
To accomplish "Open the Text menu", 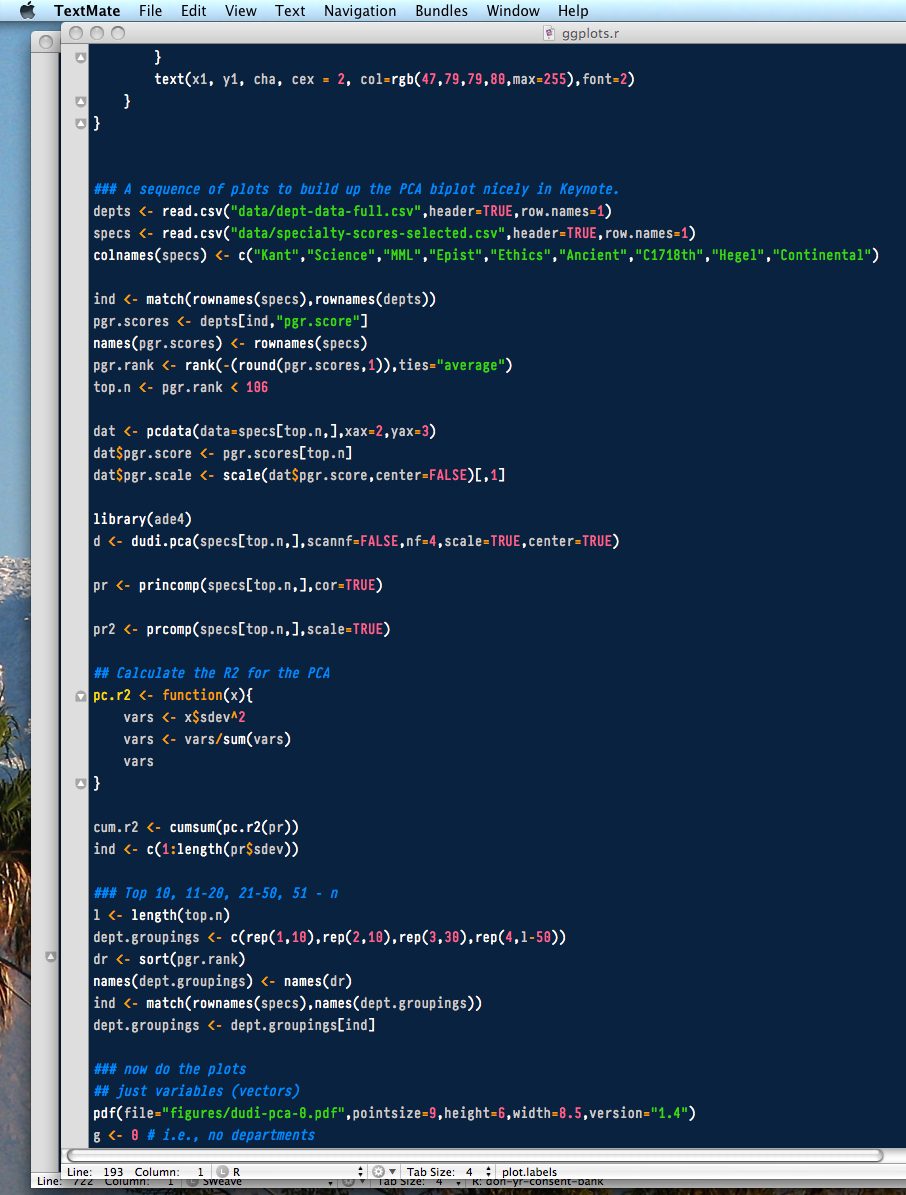I will click(x=290, y=11).
